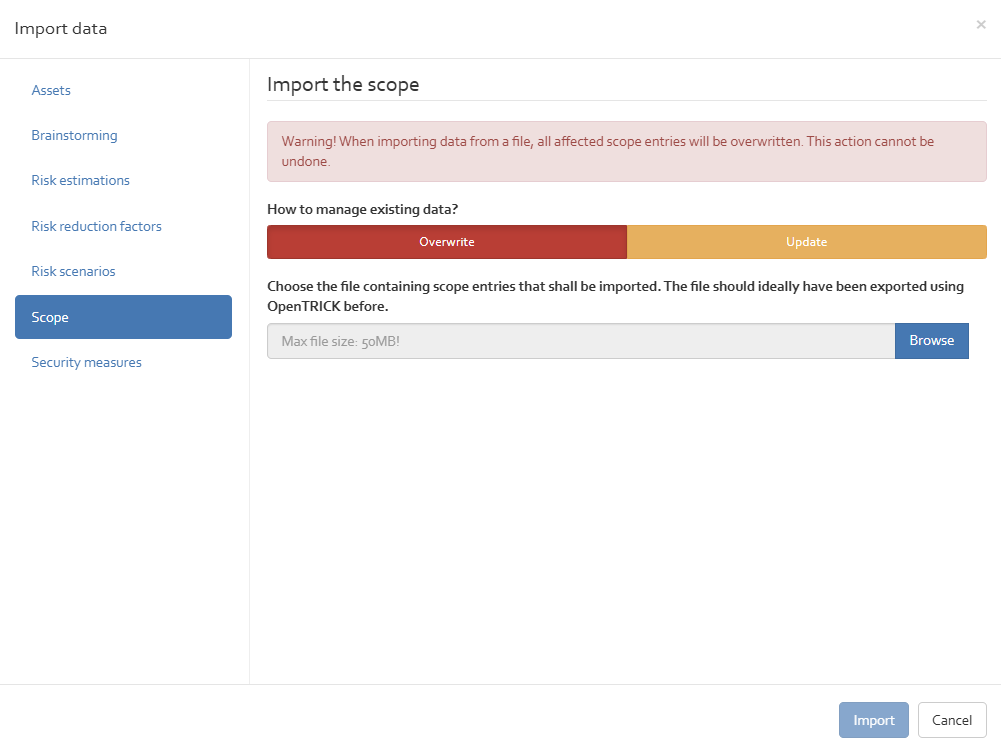Switch to the Brainstorming import tab
Image resolution: width=1001 pixels, height=750 pixels.
pos(74,135)
